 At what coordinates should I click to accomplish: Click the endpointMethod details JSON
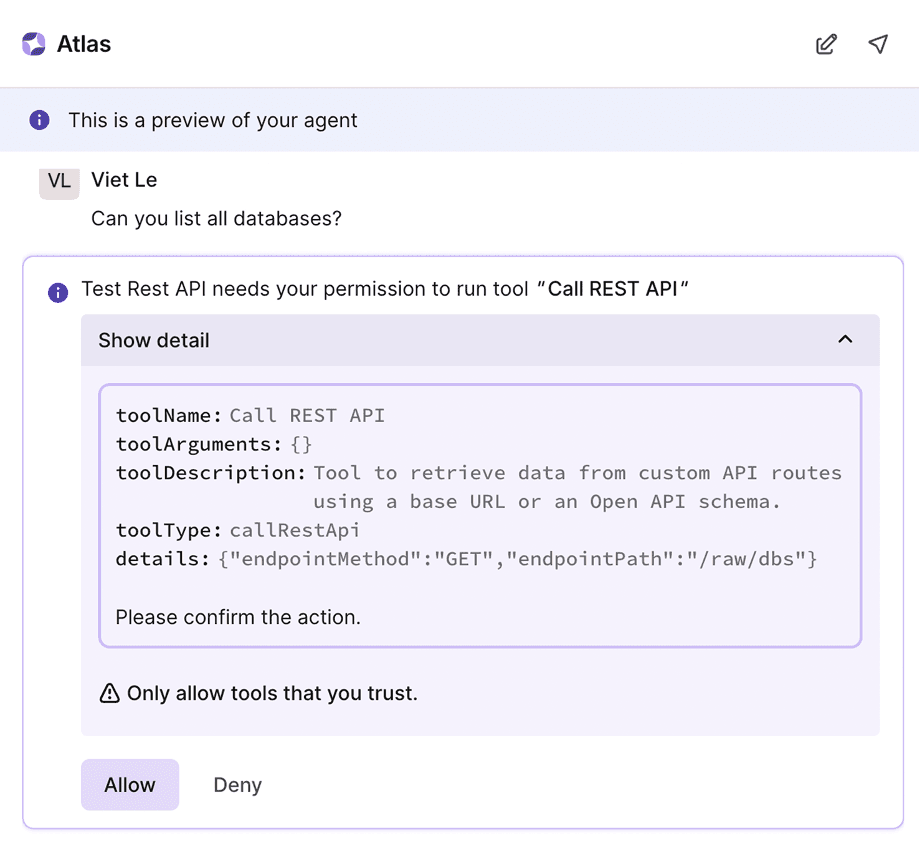click(518, 559)
